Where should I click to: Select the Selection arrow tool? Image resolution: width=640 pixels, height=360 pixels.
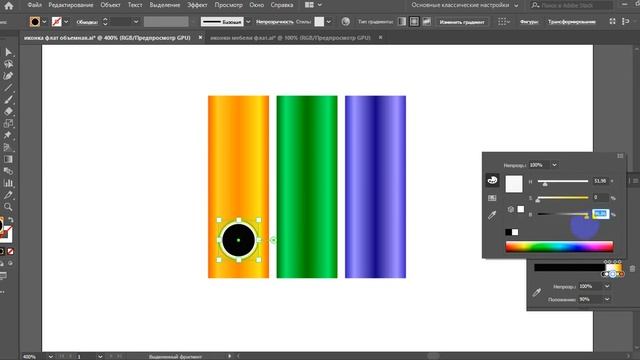pyautogui.click(x=8, y=52)
